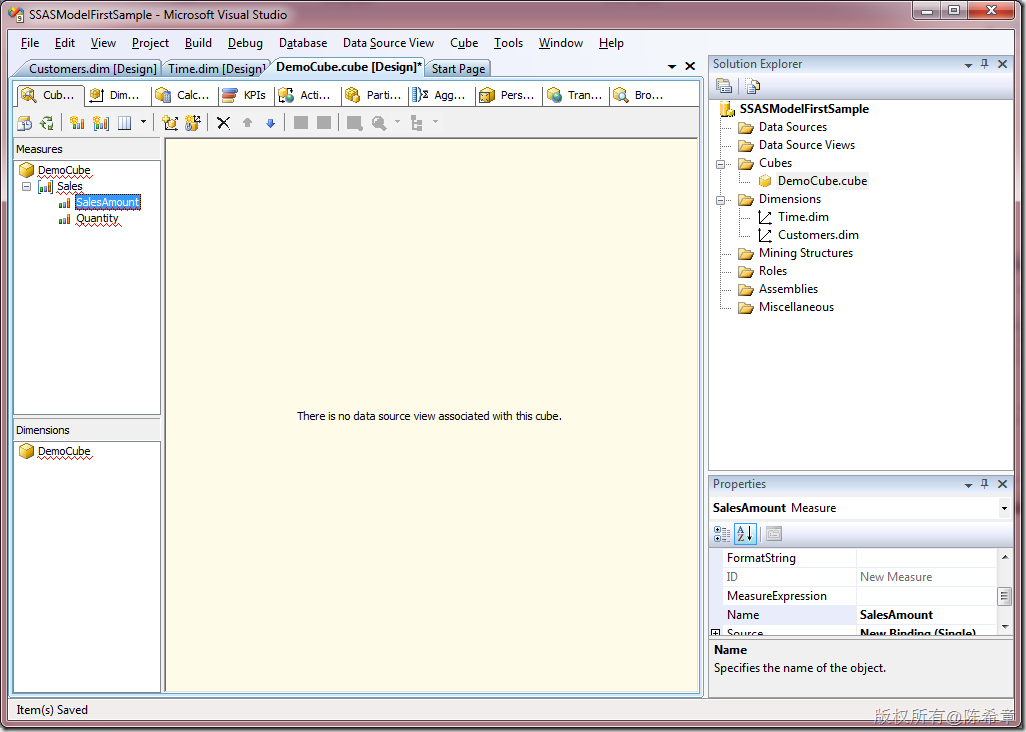This screenshot has width=1026, height=732.
Task: Open the Window menu
Action: tap(561, 43)
